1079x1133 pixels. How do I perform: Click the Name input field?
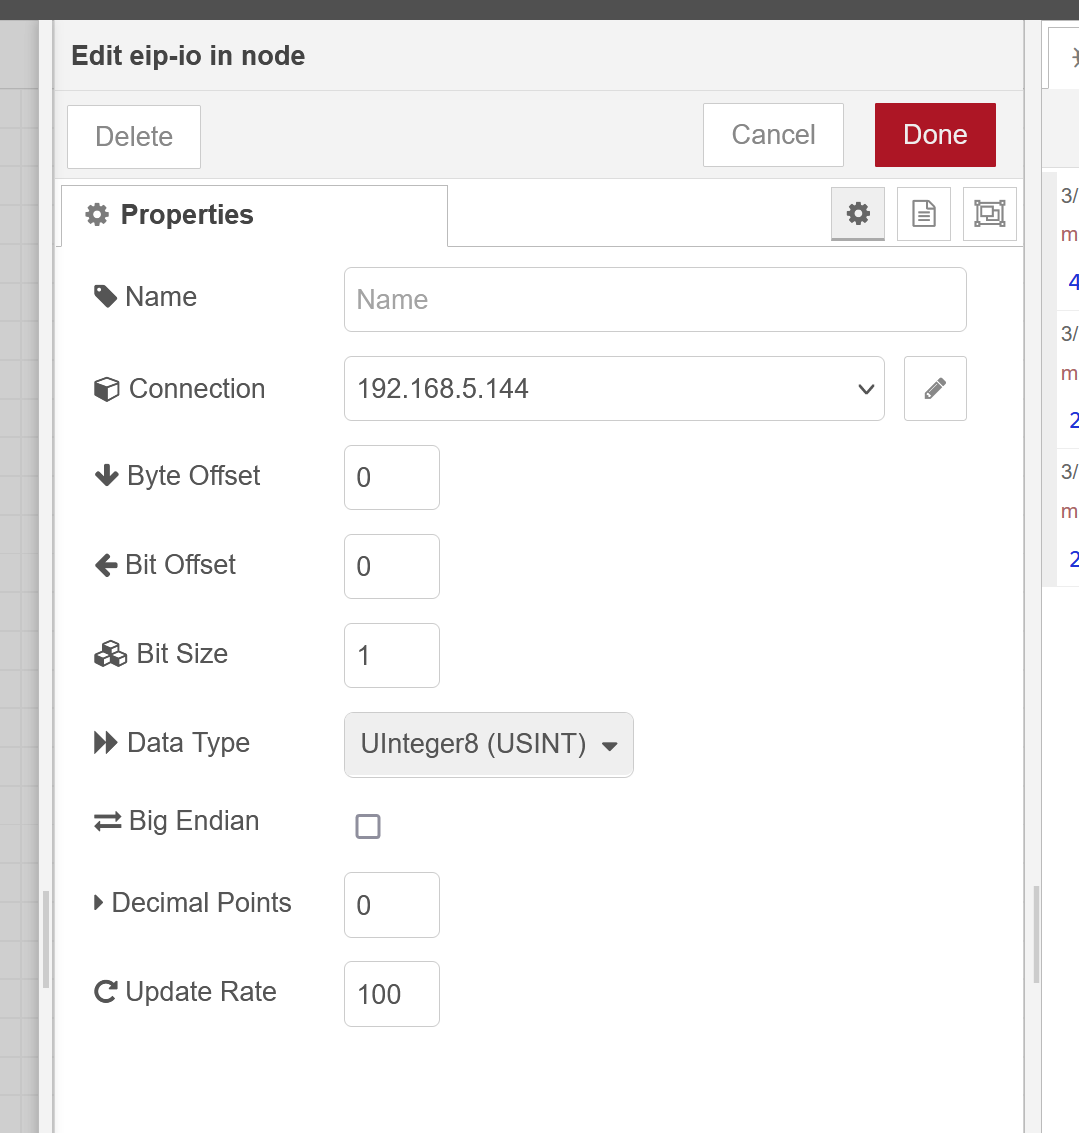[655, 300]
